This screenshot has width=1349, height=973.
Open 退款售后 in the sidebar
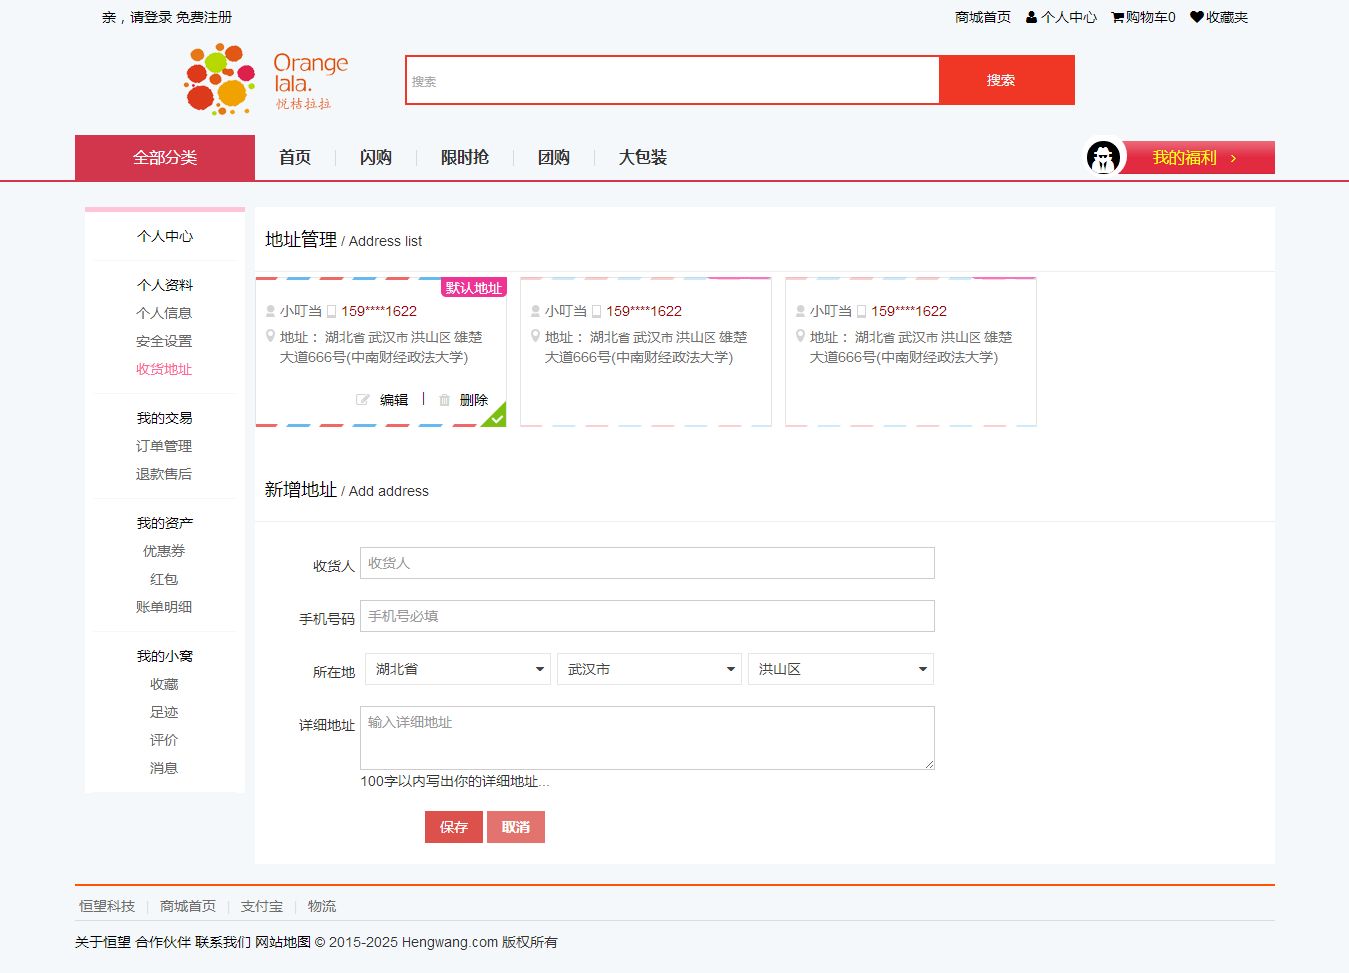coord(164,474)
